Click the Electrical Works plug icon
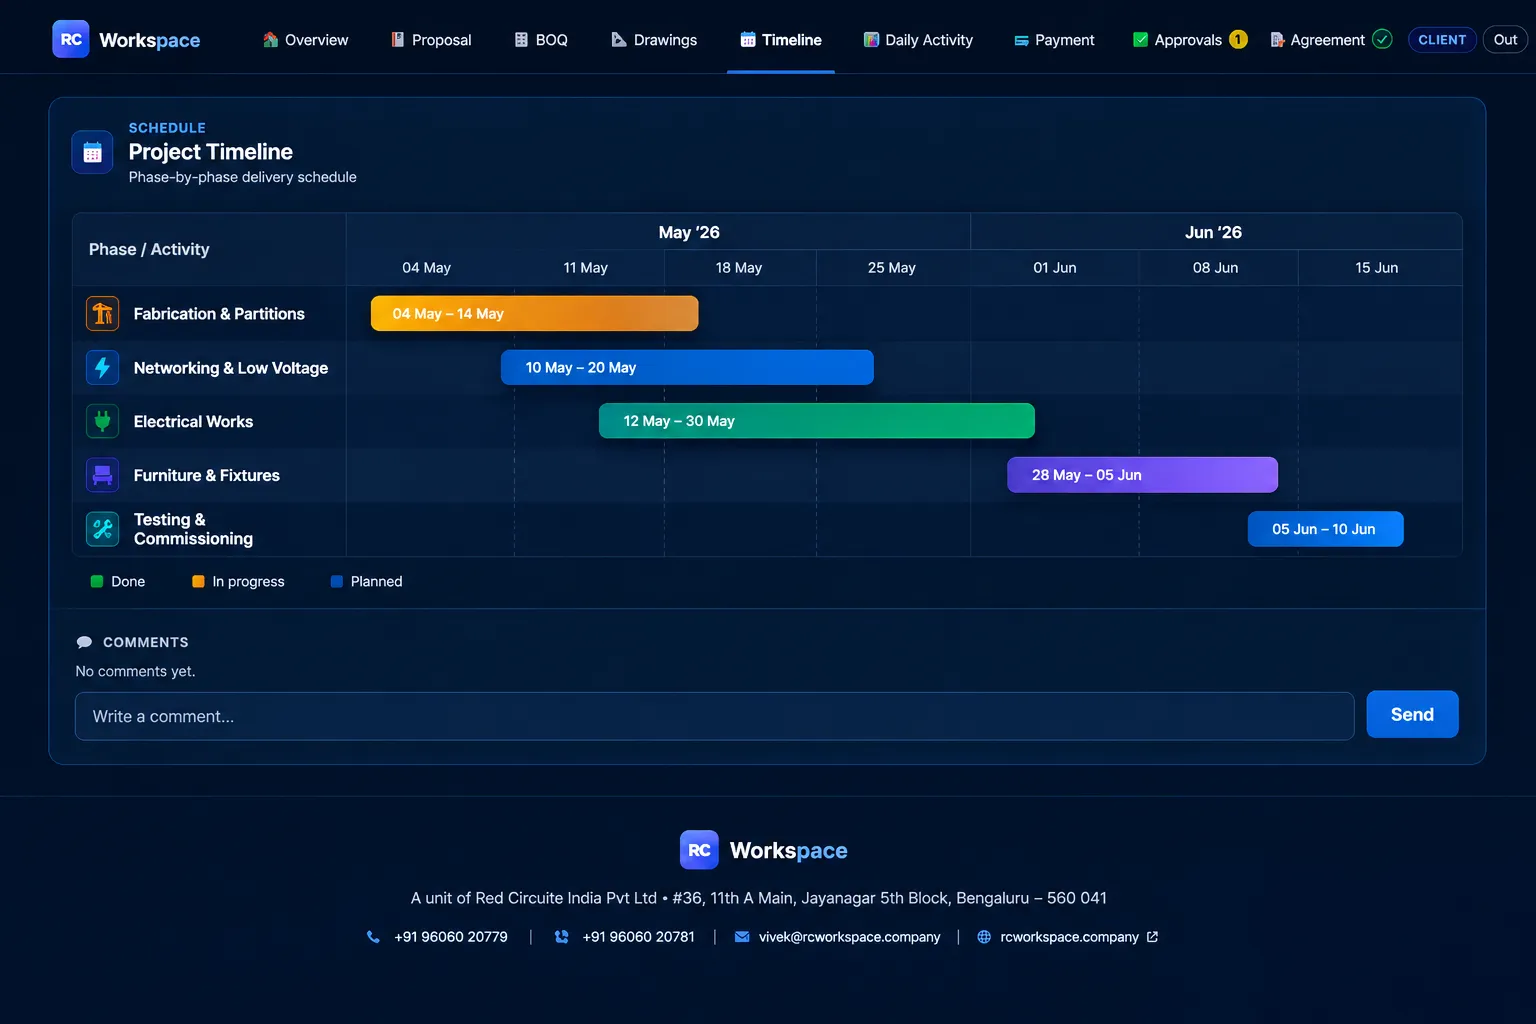This screenshot has width=1536, height=1024. [102, 421]
